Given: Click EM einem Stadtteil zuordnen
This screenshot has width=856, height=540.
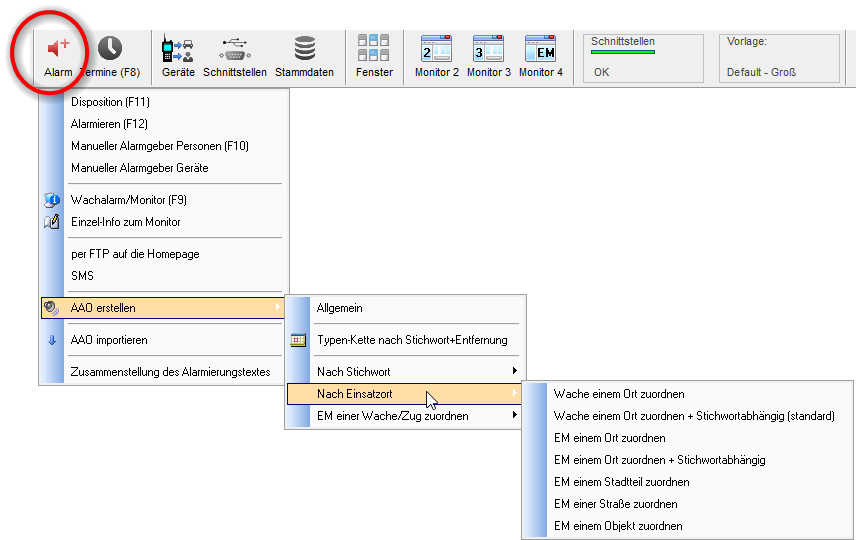Looking at the screenshot, I should click(x=621, y=482).
